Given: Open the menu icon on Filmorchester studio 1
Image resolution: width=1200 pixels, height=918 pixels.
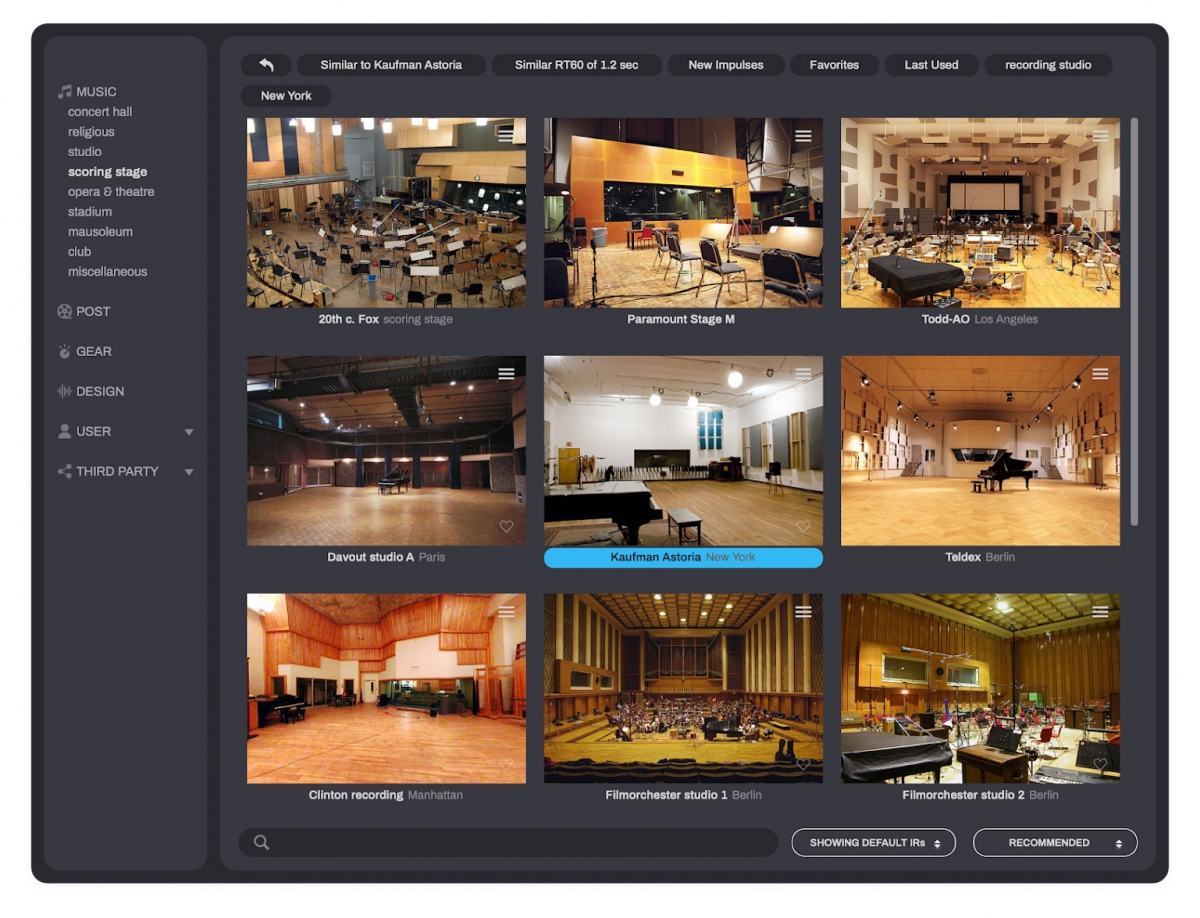Looking at the screenshot, I should tap(803, 611).
